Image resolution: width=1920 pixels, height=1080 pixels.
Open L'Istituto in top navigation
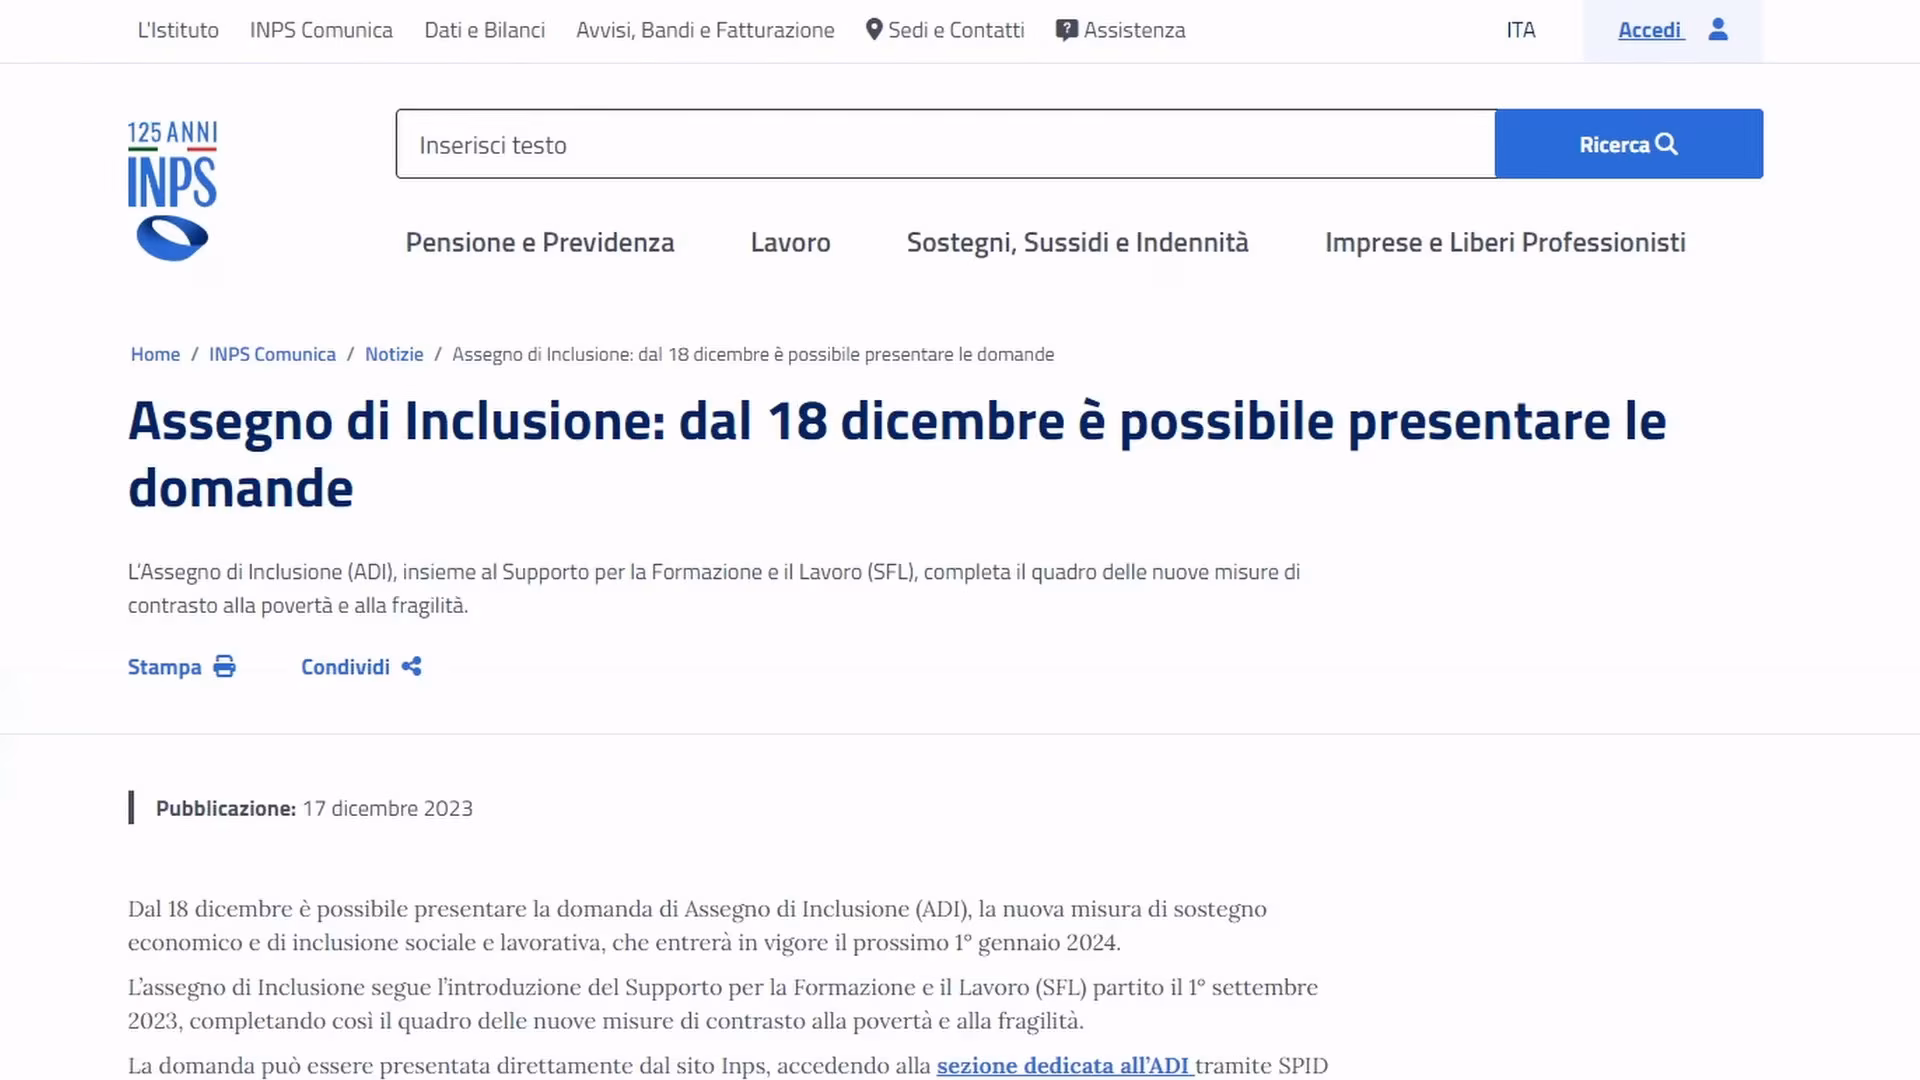click(178, 30)
